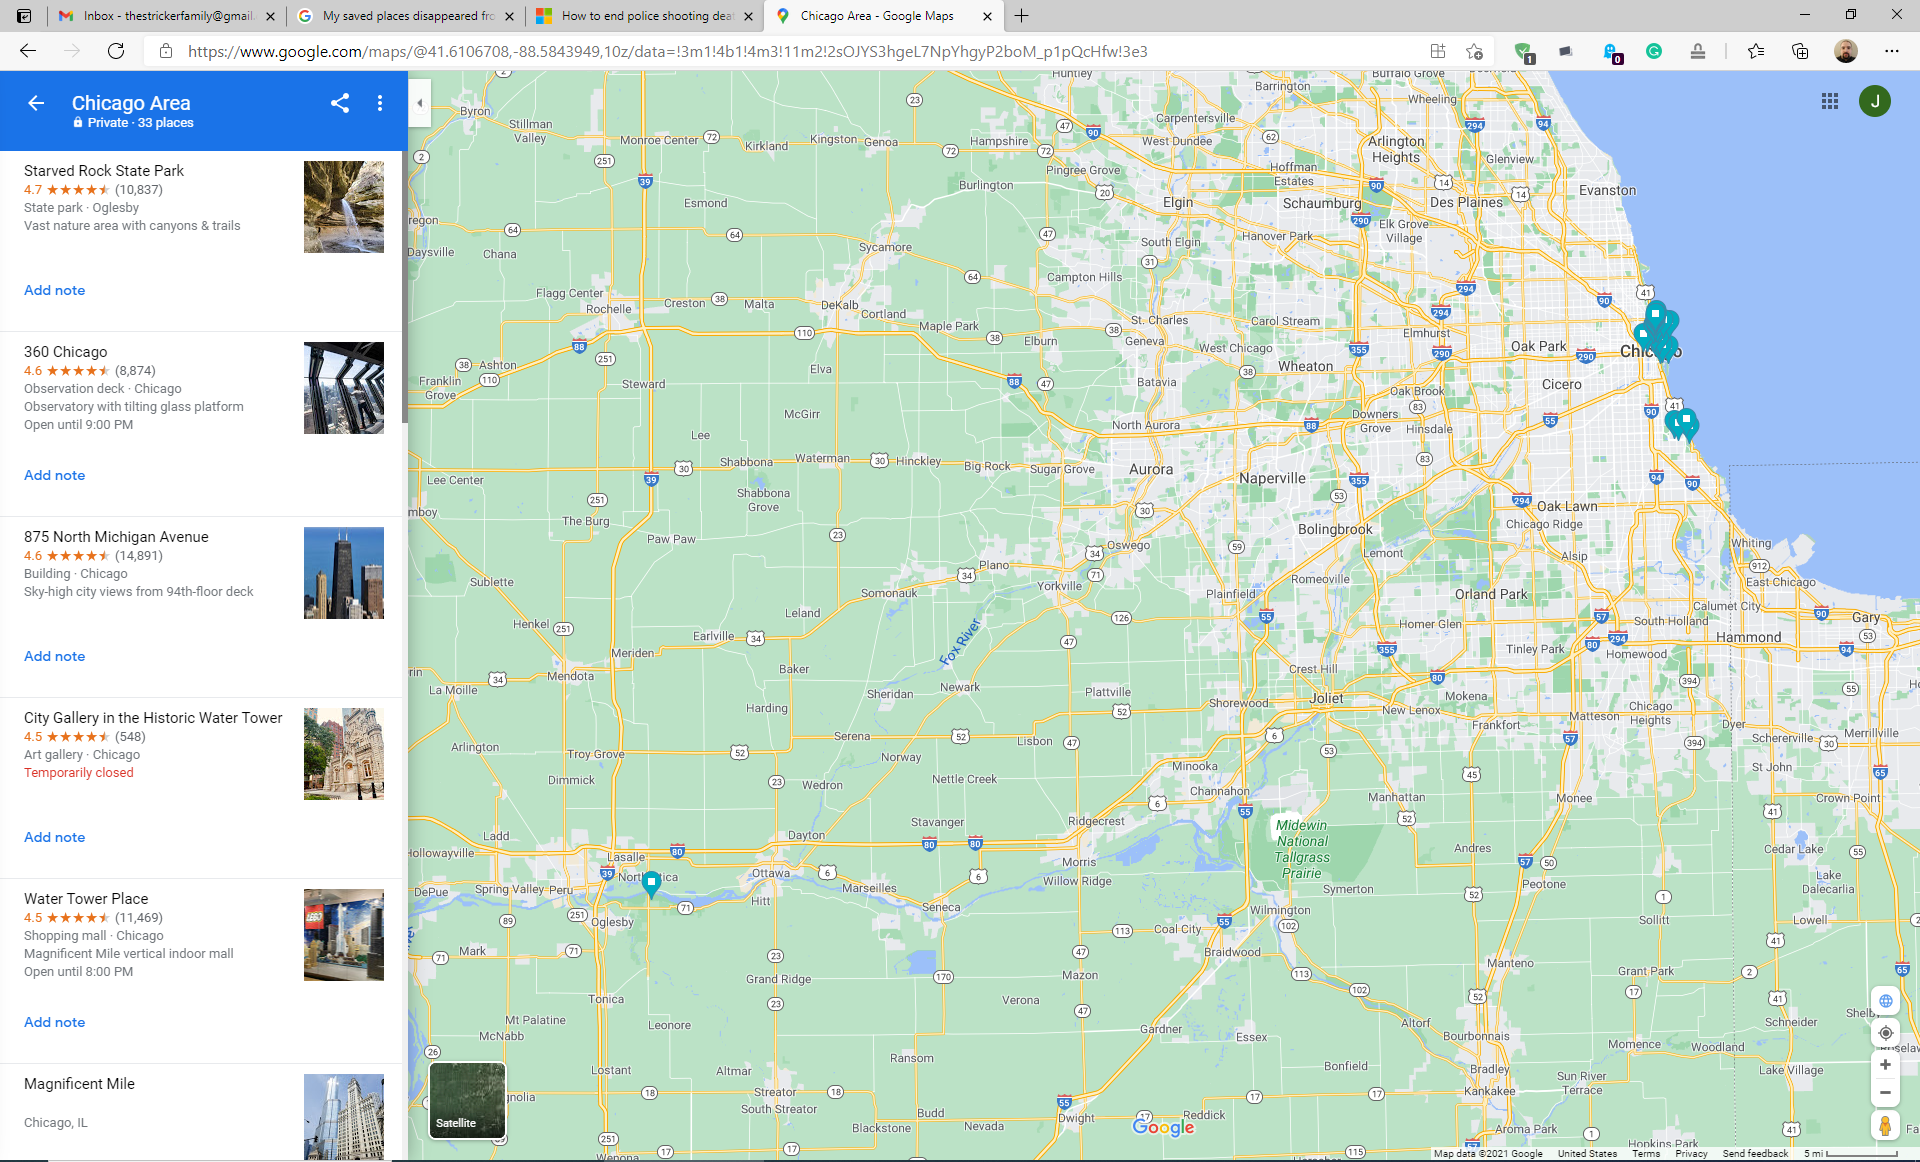Add note to 875 North Michigan Avenue
Image resolution: width=1920 pixels, height=1162 pixels.
54,656
